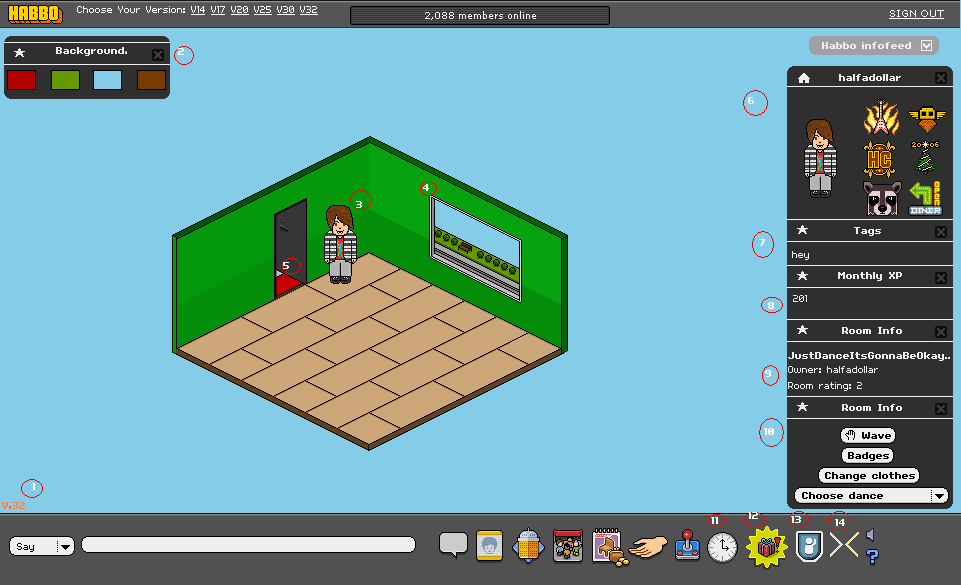Image resolution: width=961 pixels, height=585 pixels.
Task: Open the inventory hand icon
Action: pyautogui.click(x=648, y=546)
